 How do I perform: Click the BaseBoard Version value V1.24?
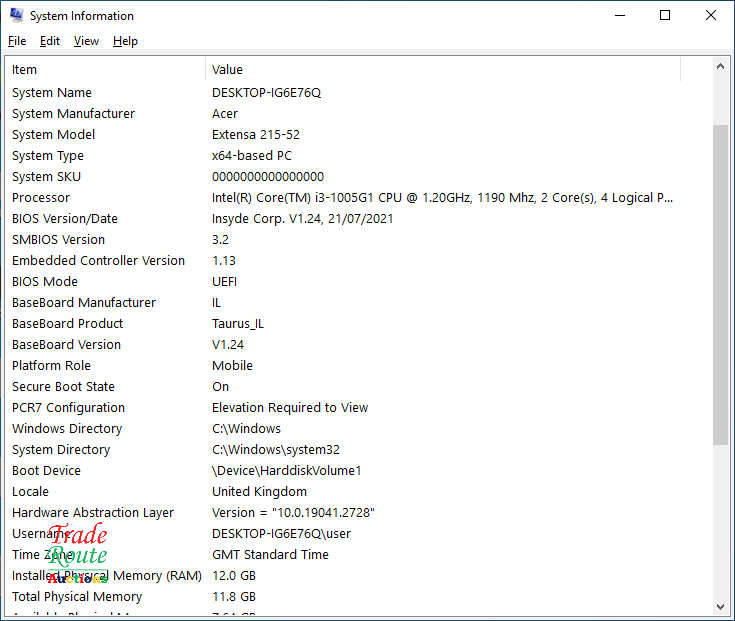click(228, 344)
